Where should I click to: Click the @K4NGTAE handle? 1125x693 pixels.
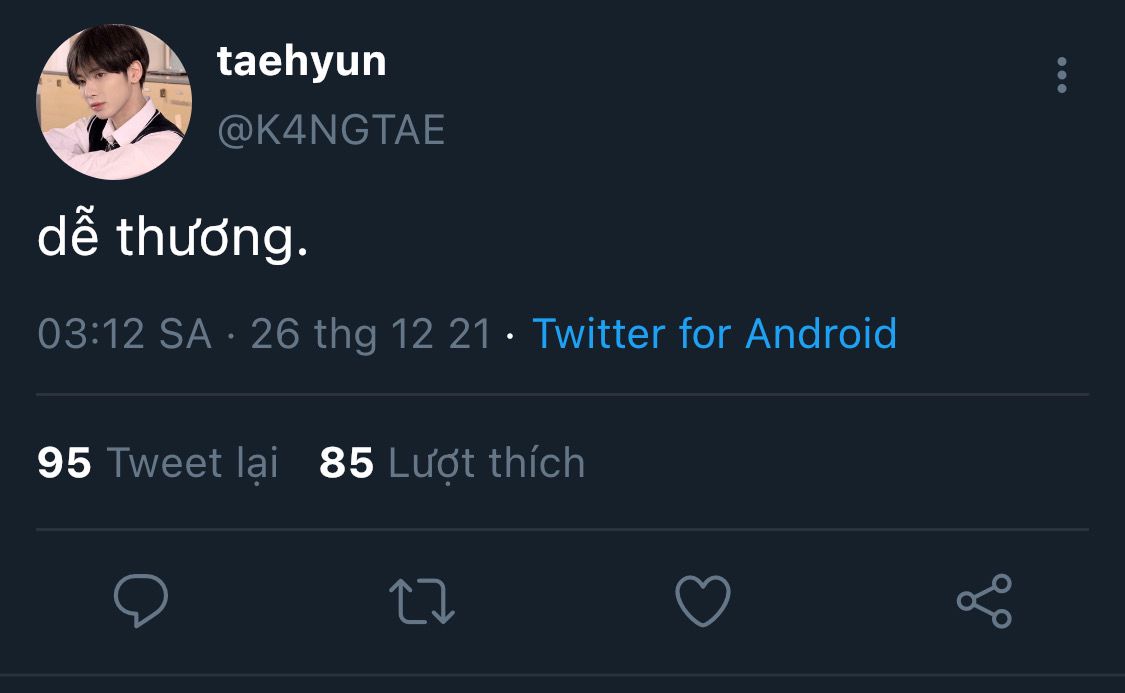coord(331,131)
